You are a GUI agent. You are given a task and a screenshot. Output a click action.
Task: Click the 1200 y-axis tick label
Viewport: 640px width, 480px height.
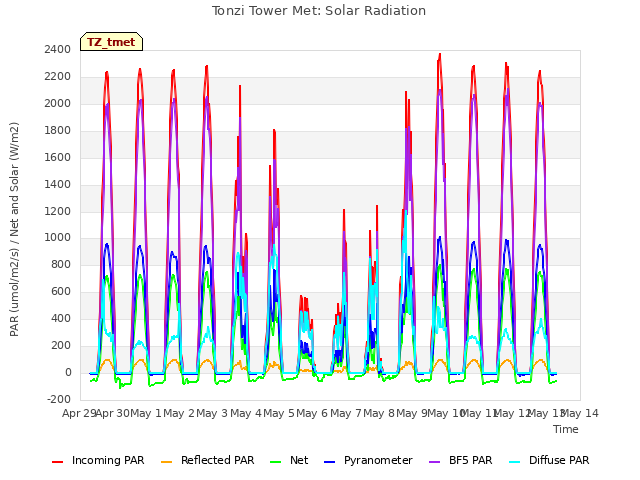(58, 211)
